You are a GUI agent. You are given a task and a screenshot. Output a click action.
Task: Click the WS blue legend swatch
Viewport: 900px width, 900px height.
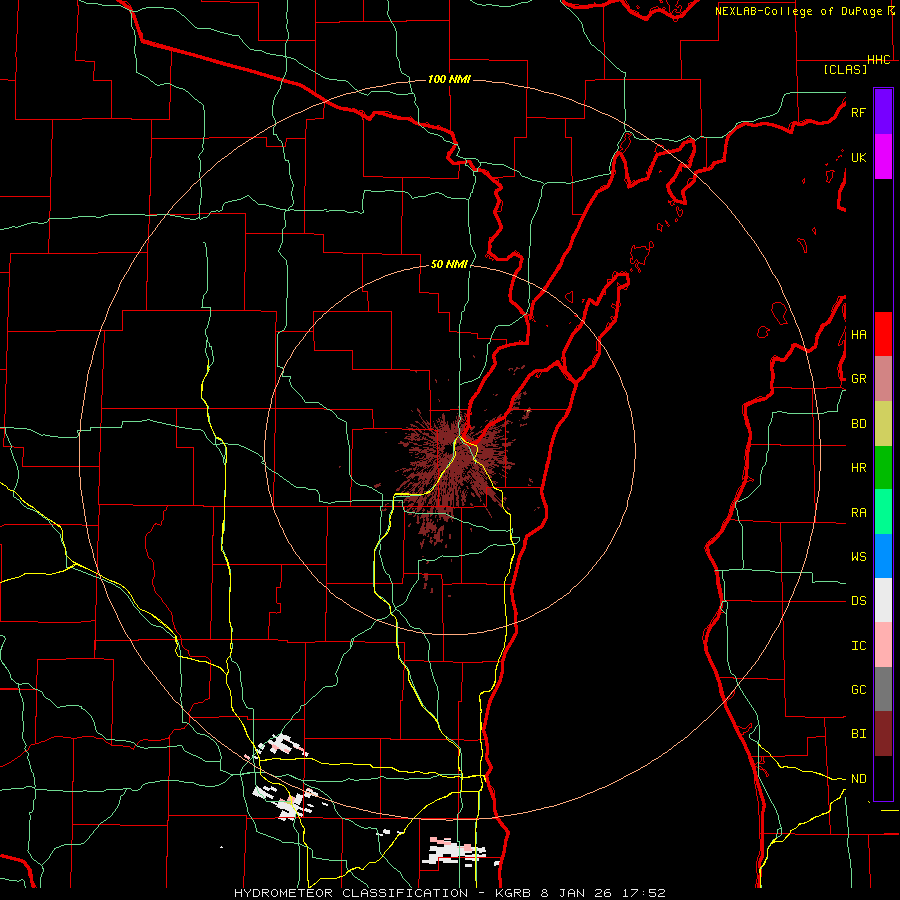pos(883,556)
